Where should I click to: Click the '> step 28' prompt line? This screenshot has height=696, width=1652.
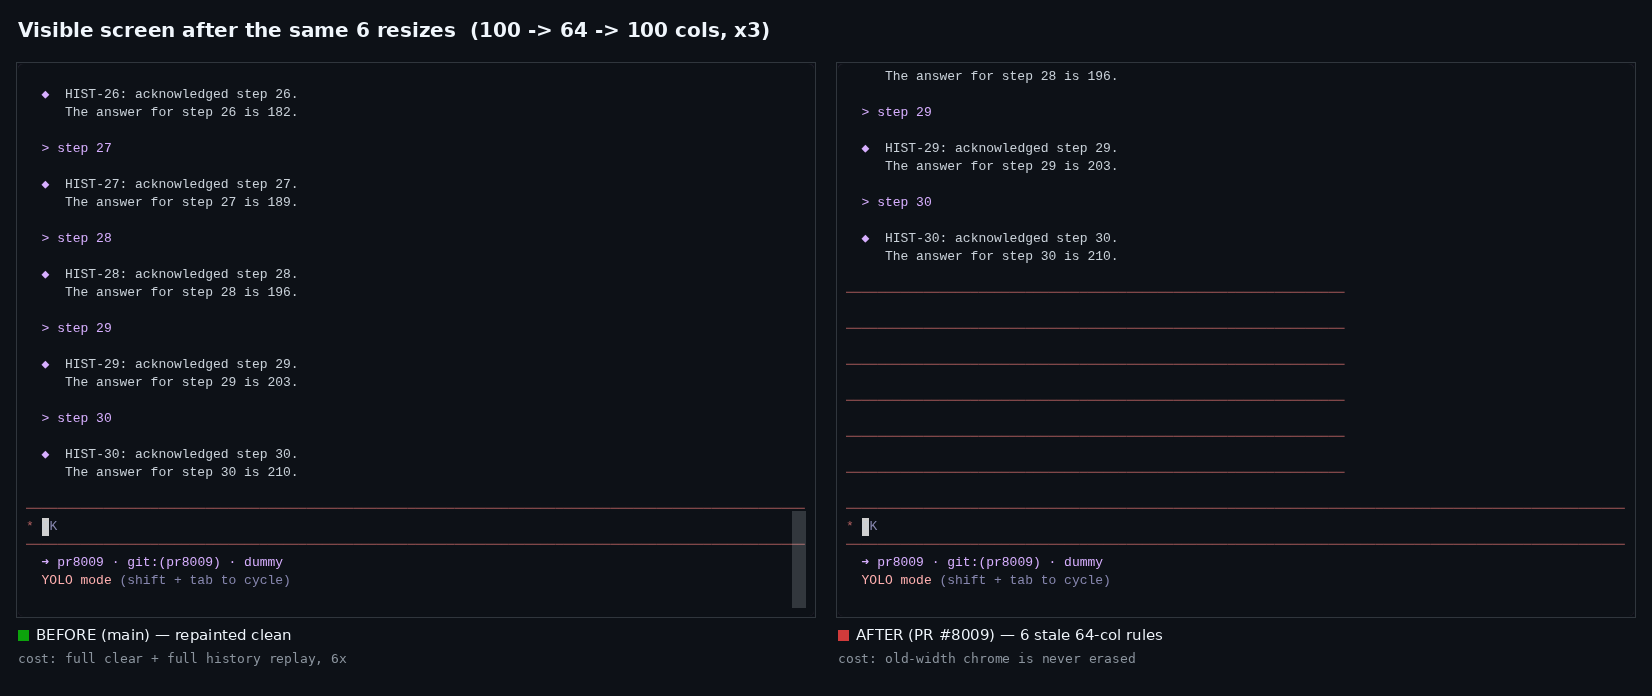coord(76,238)
